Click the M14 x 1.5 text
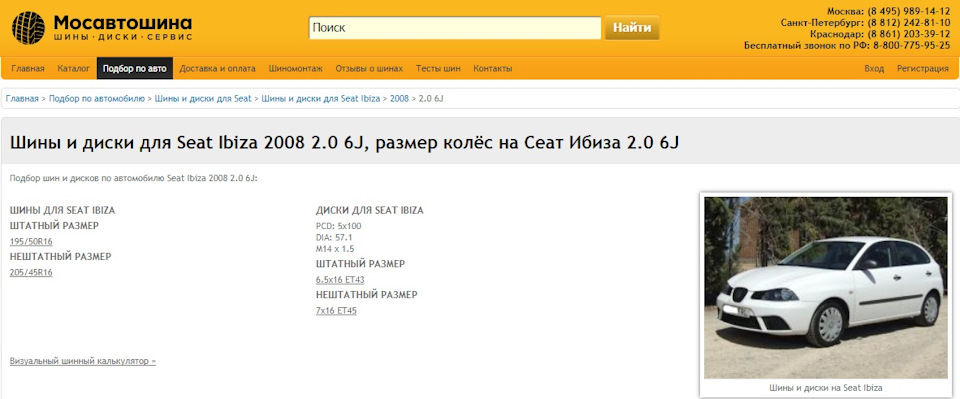Screen dimensions: 960x399 (x=335, y=249)
